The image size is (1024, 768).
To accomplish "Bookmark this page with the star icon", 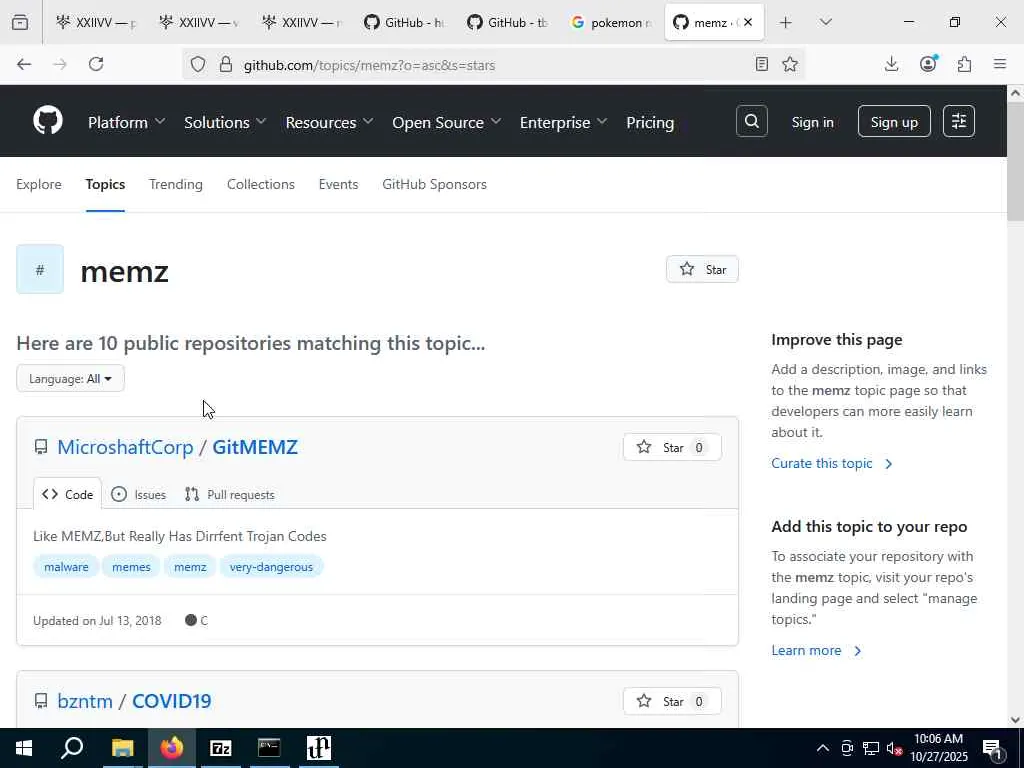I will point(790,64).
